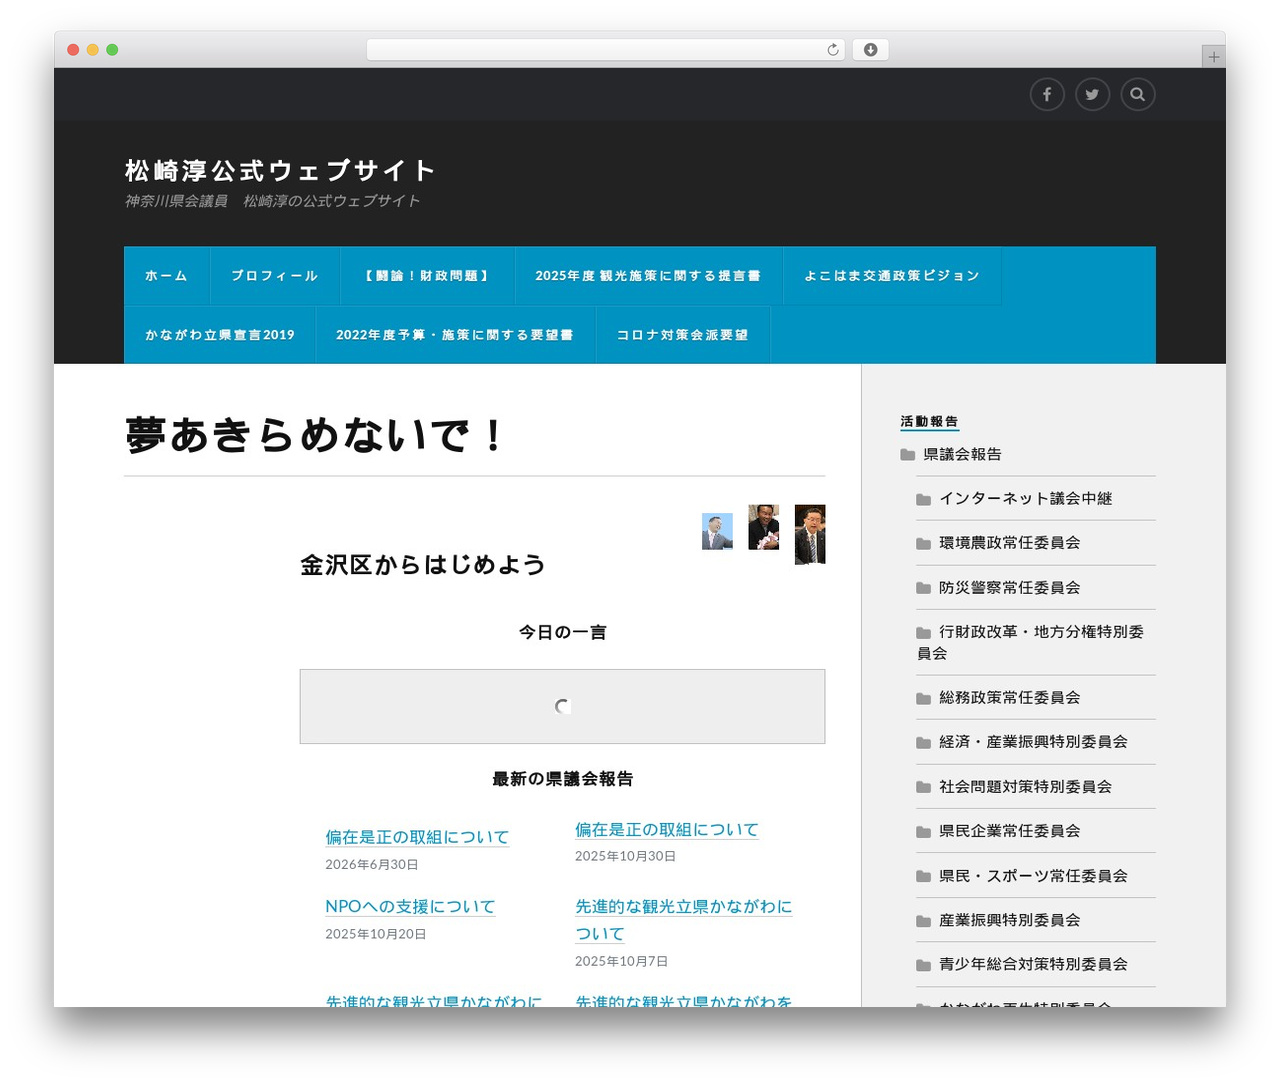Click the 夢あきらめないで！ page heading
This screenshot has width=1280, height=1084.
coord(316,435)
